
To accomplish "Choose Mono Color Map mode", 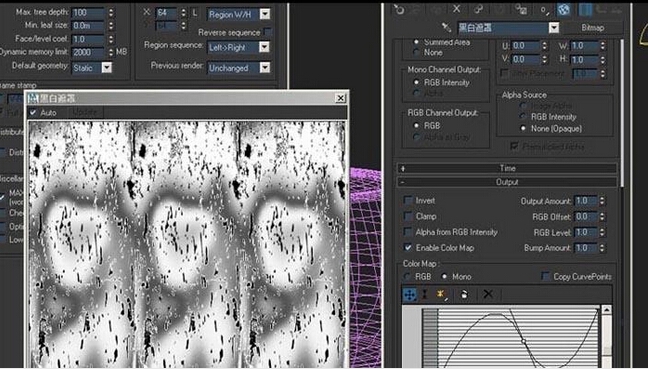I will (445, 276).
